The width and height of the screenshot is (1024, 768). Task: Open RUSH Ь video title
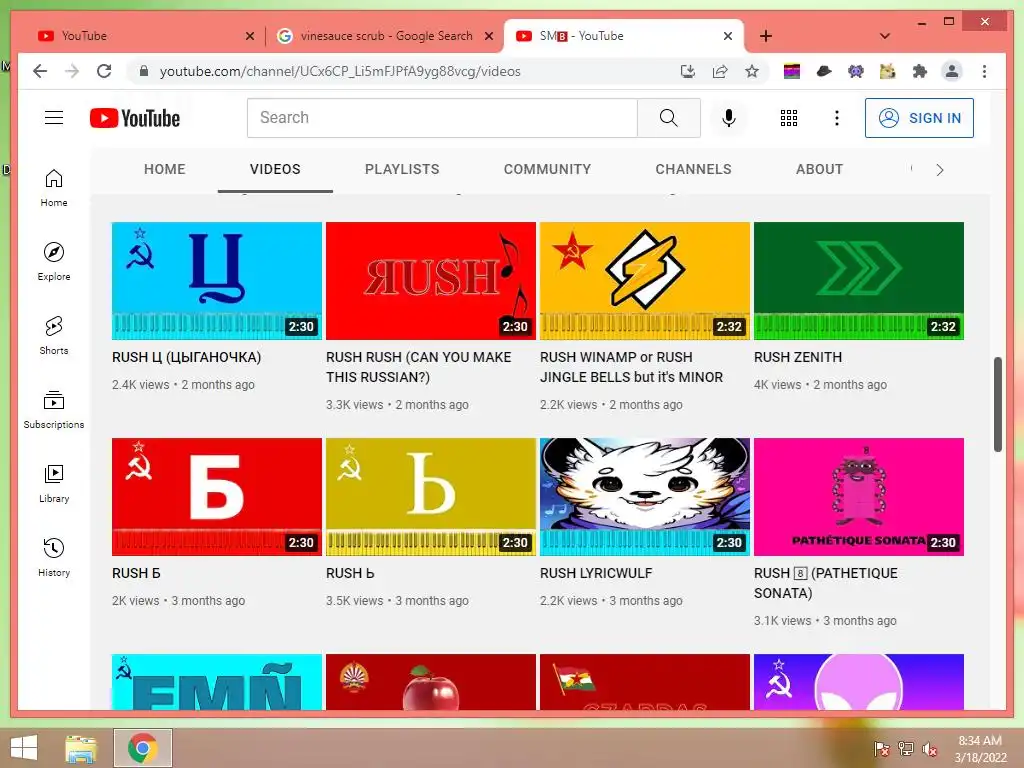coord(350,573)
